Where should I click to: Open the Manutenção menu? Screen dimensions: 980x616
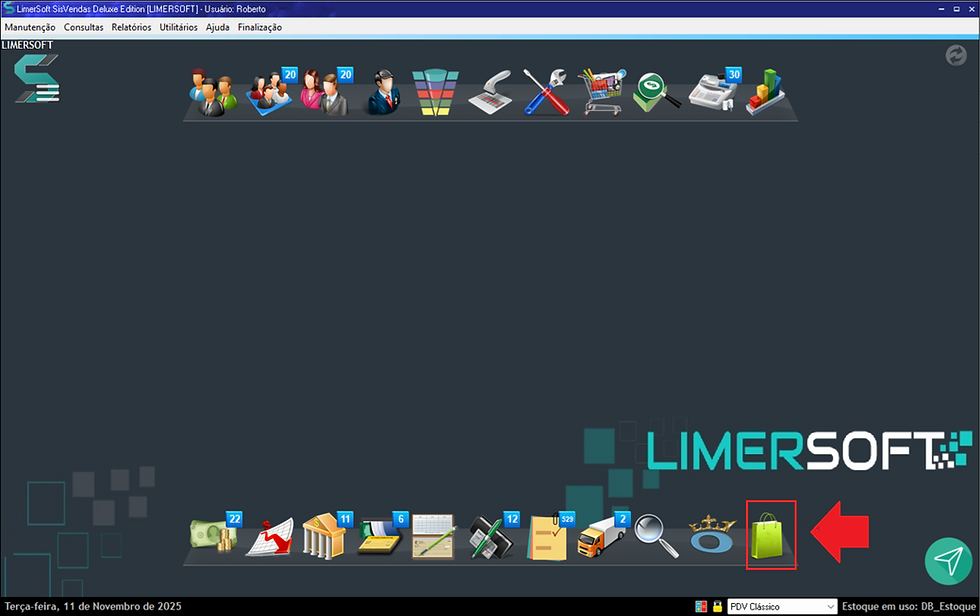click(x=30, y=27)
